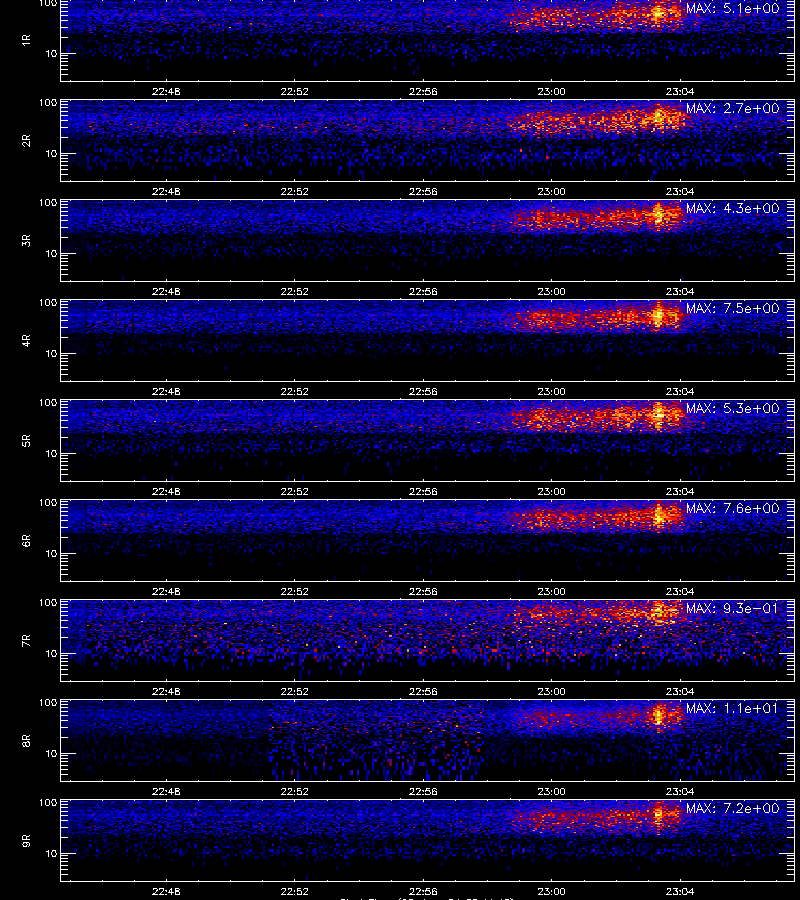This screenshot has width=800, height=900.
Task: Click the 8R panel axis label
Action: pos(26,740)
